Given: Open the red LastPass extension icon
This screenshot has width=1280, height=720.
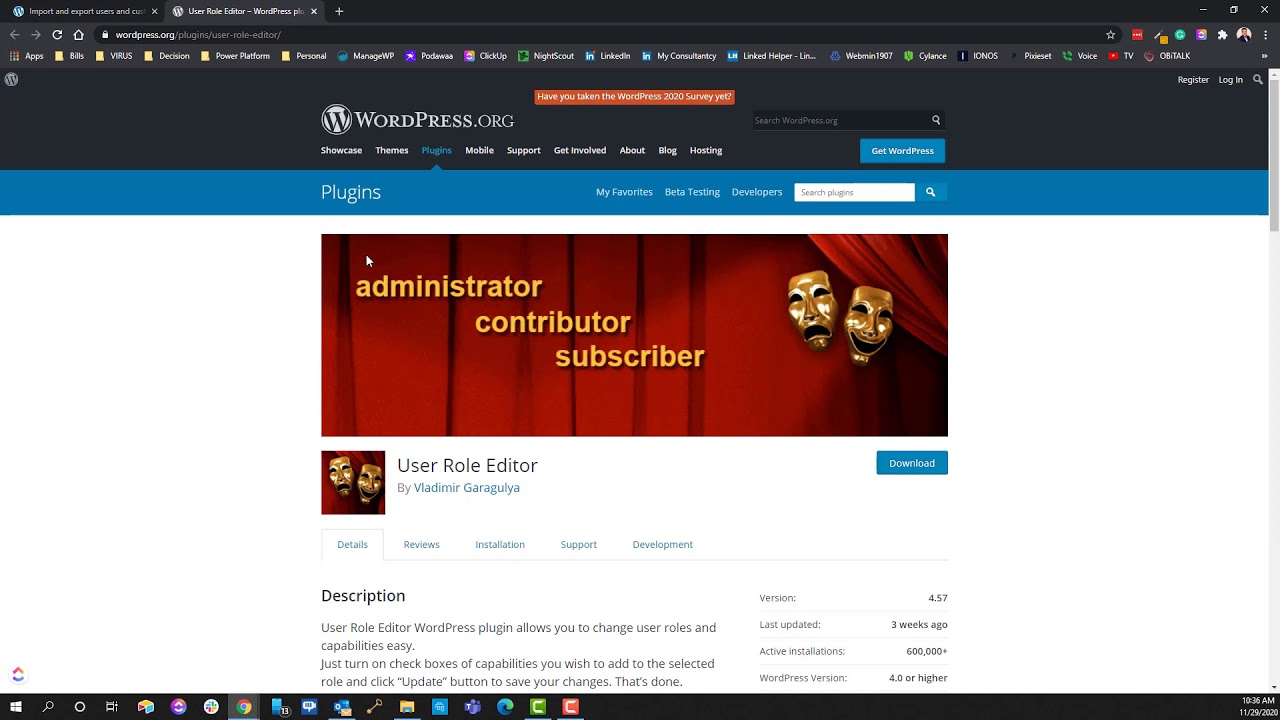Looking at the screenshot, I should point(1137,34).
